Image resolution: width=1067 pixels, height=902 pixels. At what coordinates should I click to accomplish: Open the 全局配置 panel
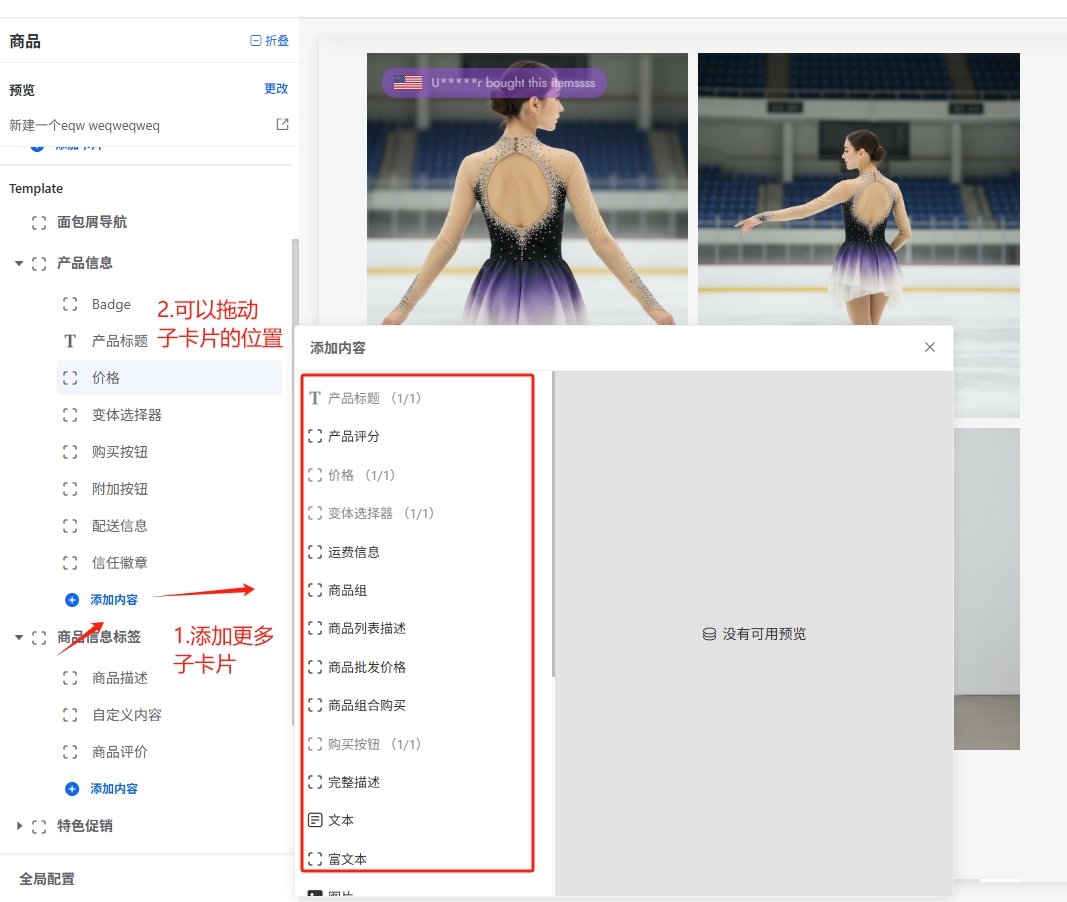point(47,879)
